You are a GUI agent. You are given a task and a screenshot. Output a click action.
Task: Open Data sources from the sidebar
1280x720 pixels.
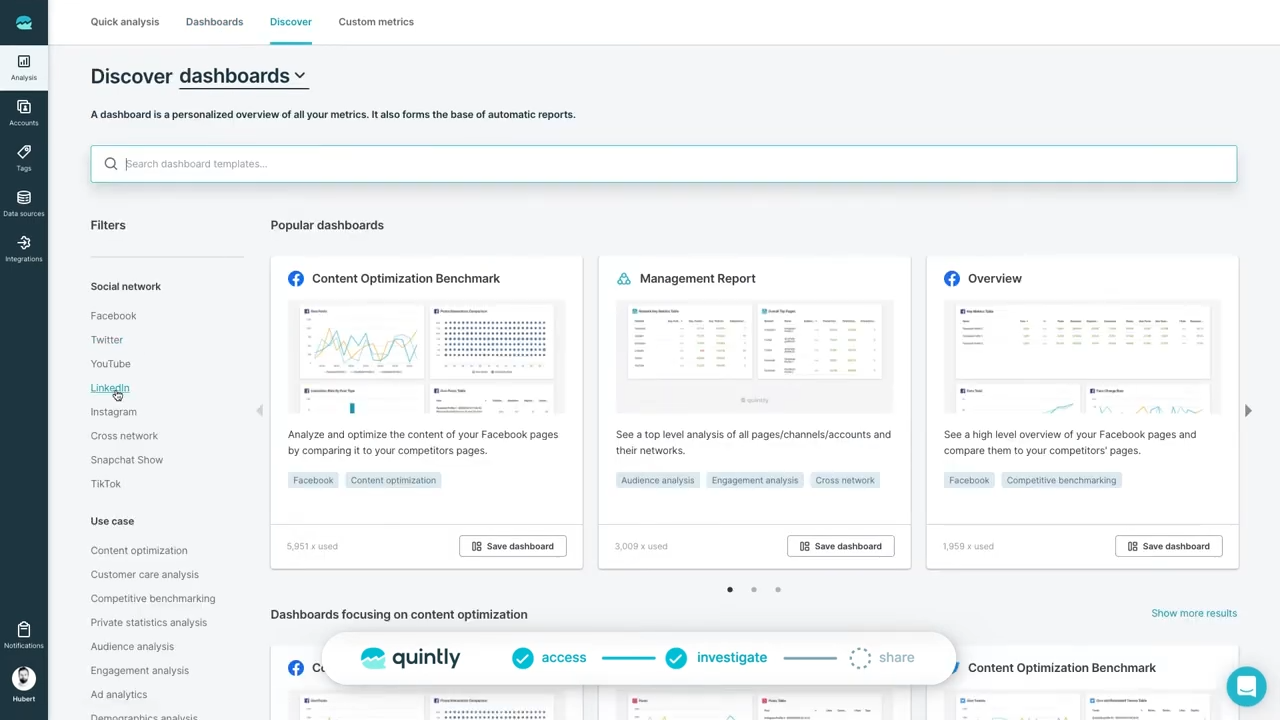point(23,203)
